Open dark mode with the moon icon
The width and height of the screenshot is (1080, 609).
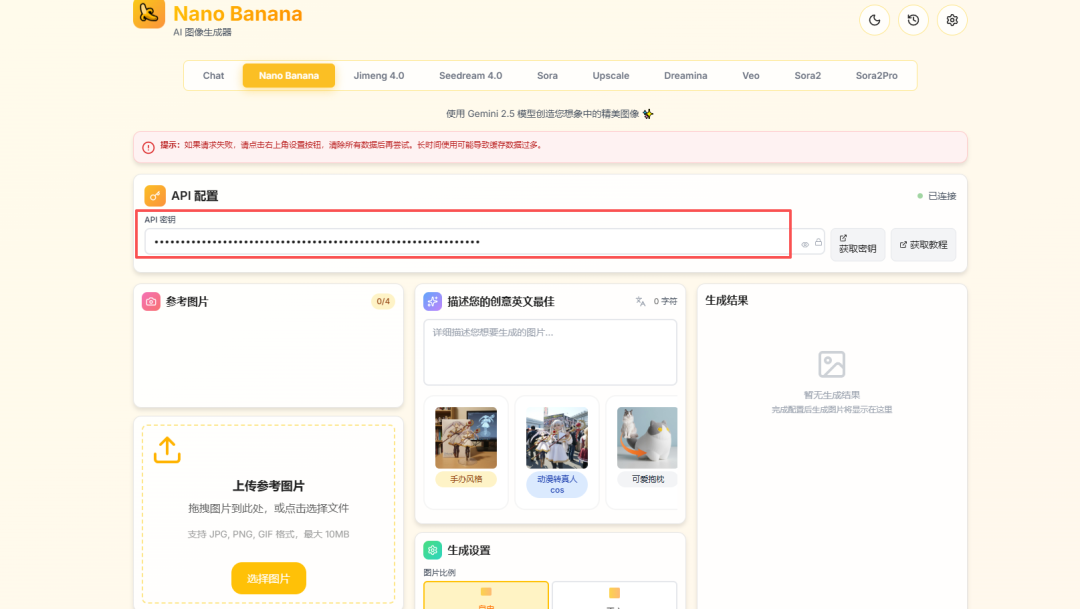tap(874, 19)
